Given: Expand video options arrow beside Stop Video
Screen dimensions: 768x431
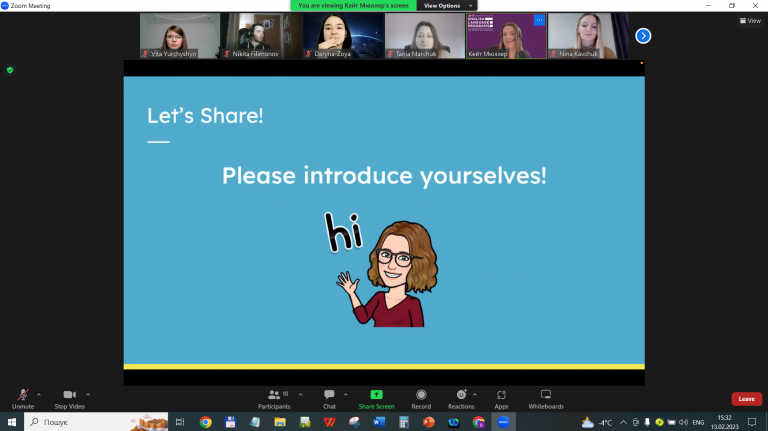Looking at the screenshot, I should pyautogui.click(x=88, y=394).
